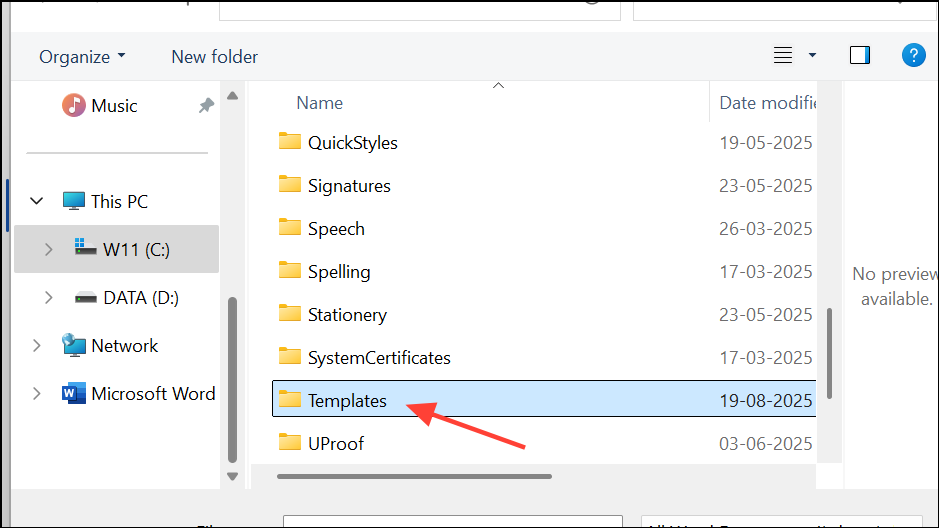This screenshot has height=528, width=939.
Task: Click the New folder button
Action: pos(214,57)
